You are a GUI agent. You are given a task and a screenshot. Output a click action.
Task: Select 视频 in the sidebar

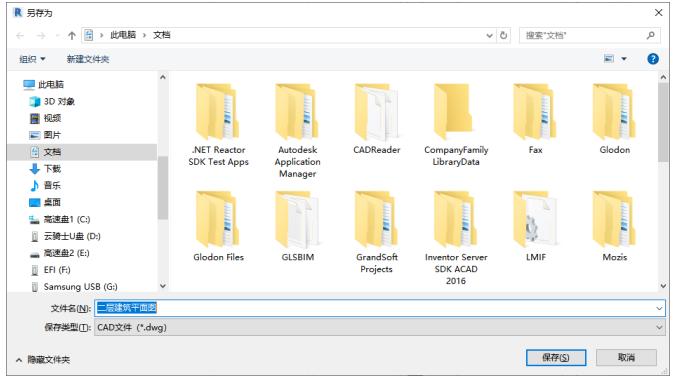coord(45,118)
